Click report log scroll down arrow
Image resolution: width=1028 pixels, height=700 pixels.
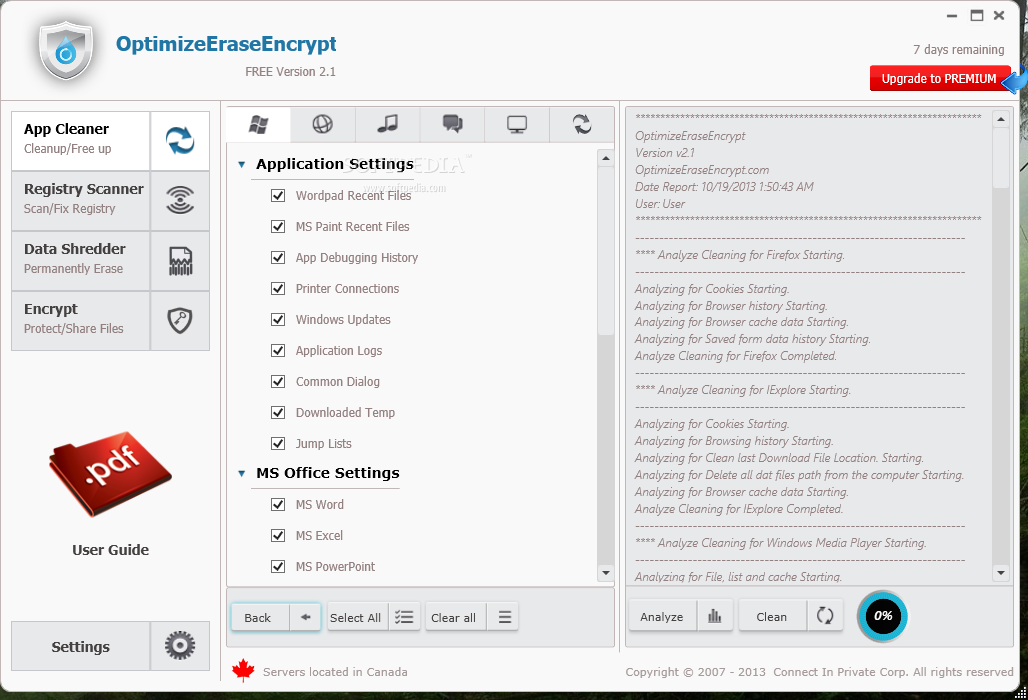click(1000, 573)
